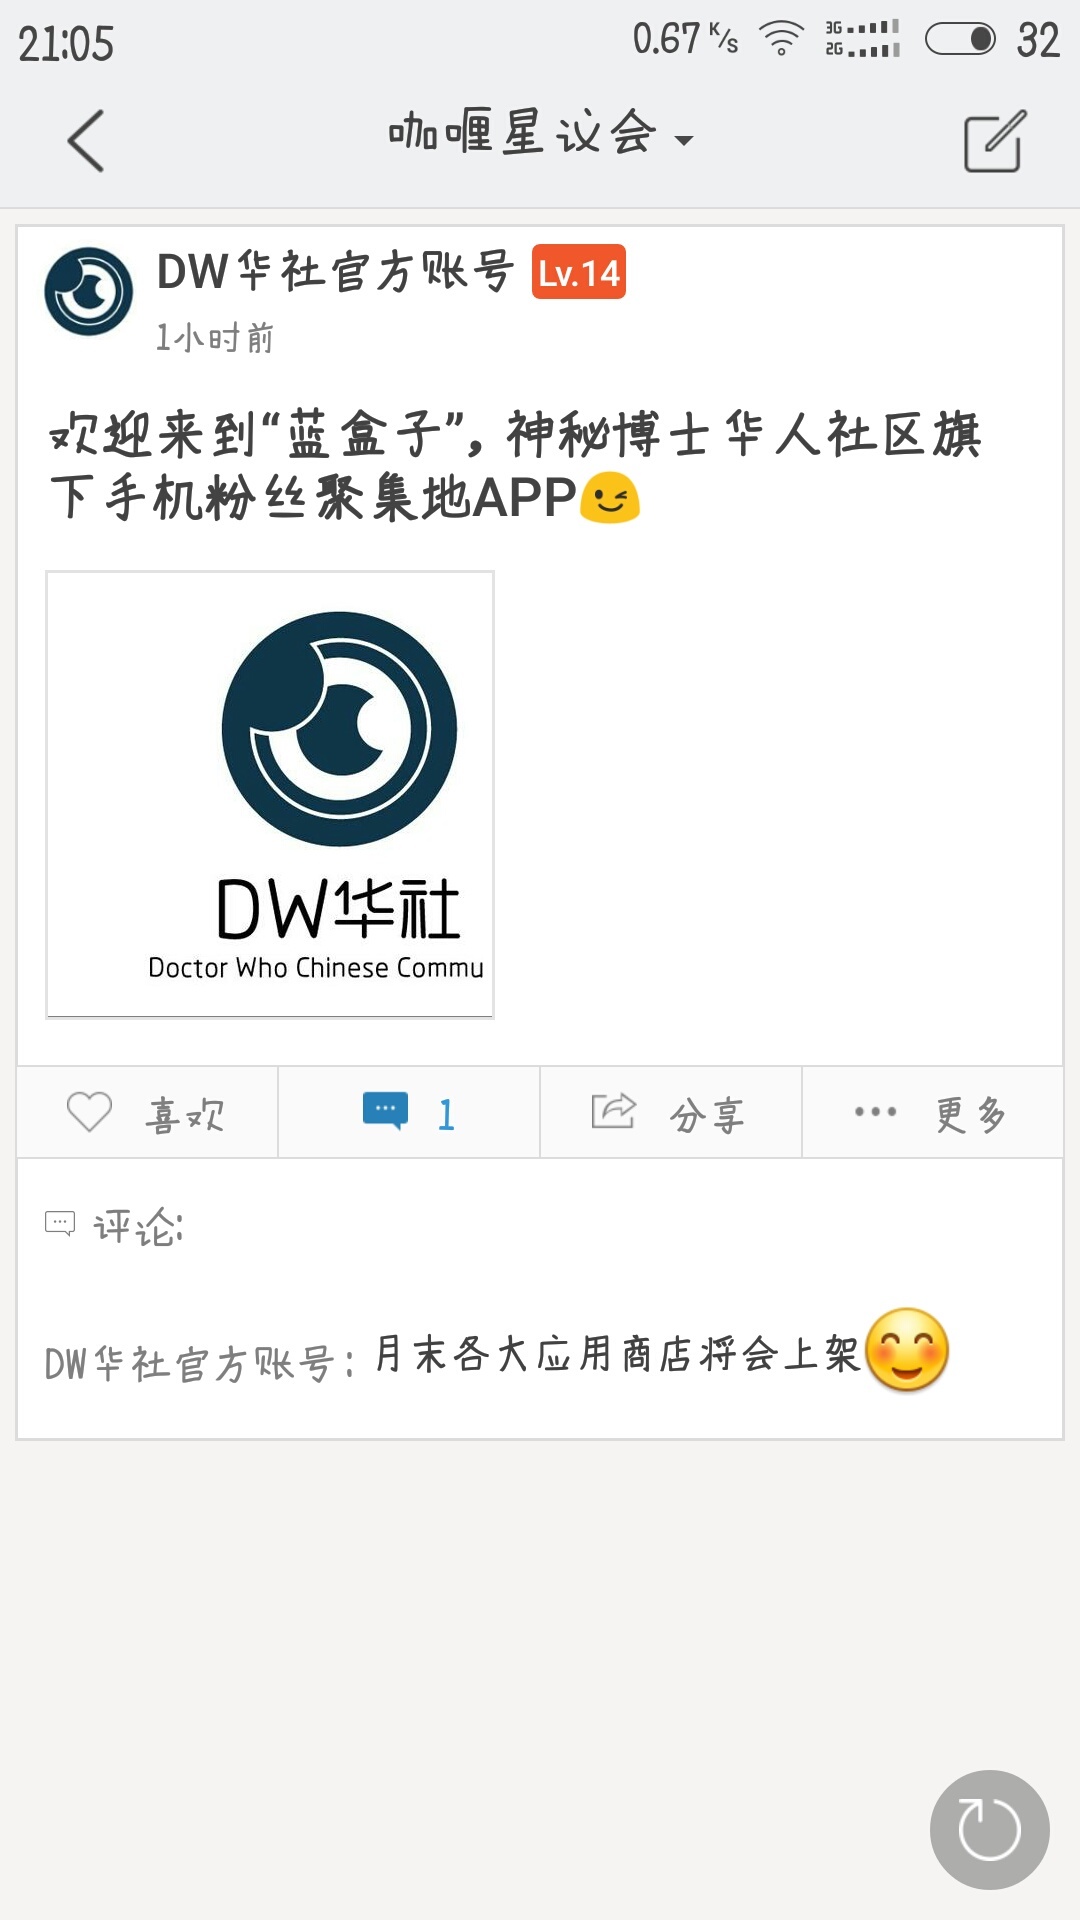The width and height of the screenshot is (1080, 1920).
Task: Tap the heart like icon
Action: coord(89,1112)
